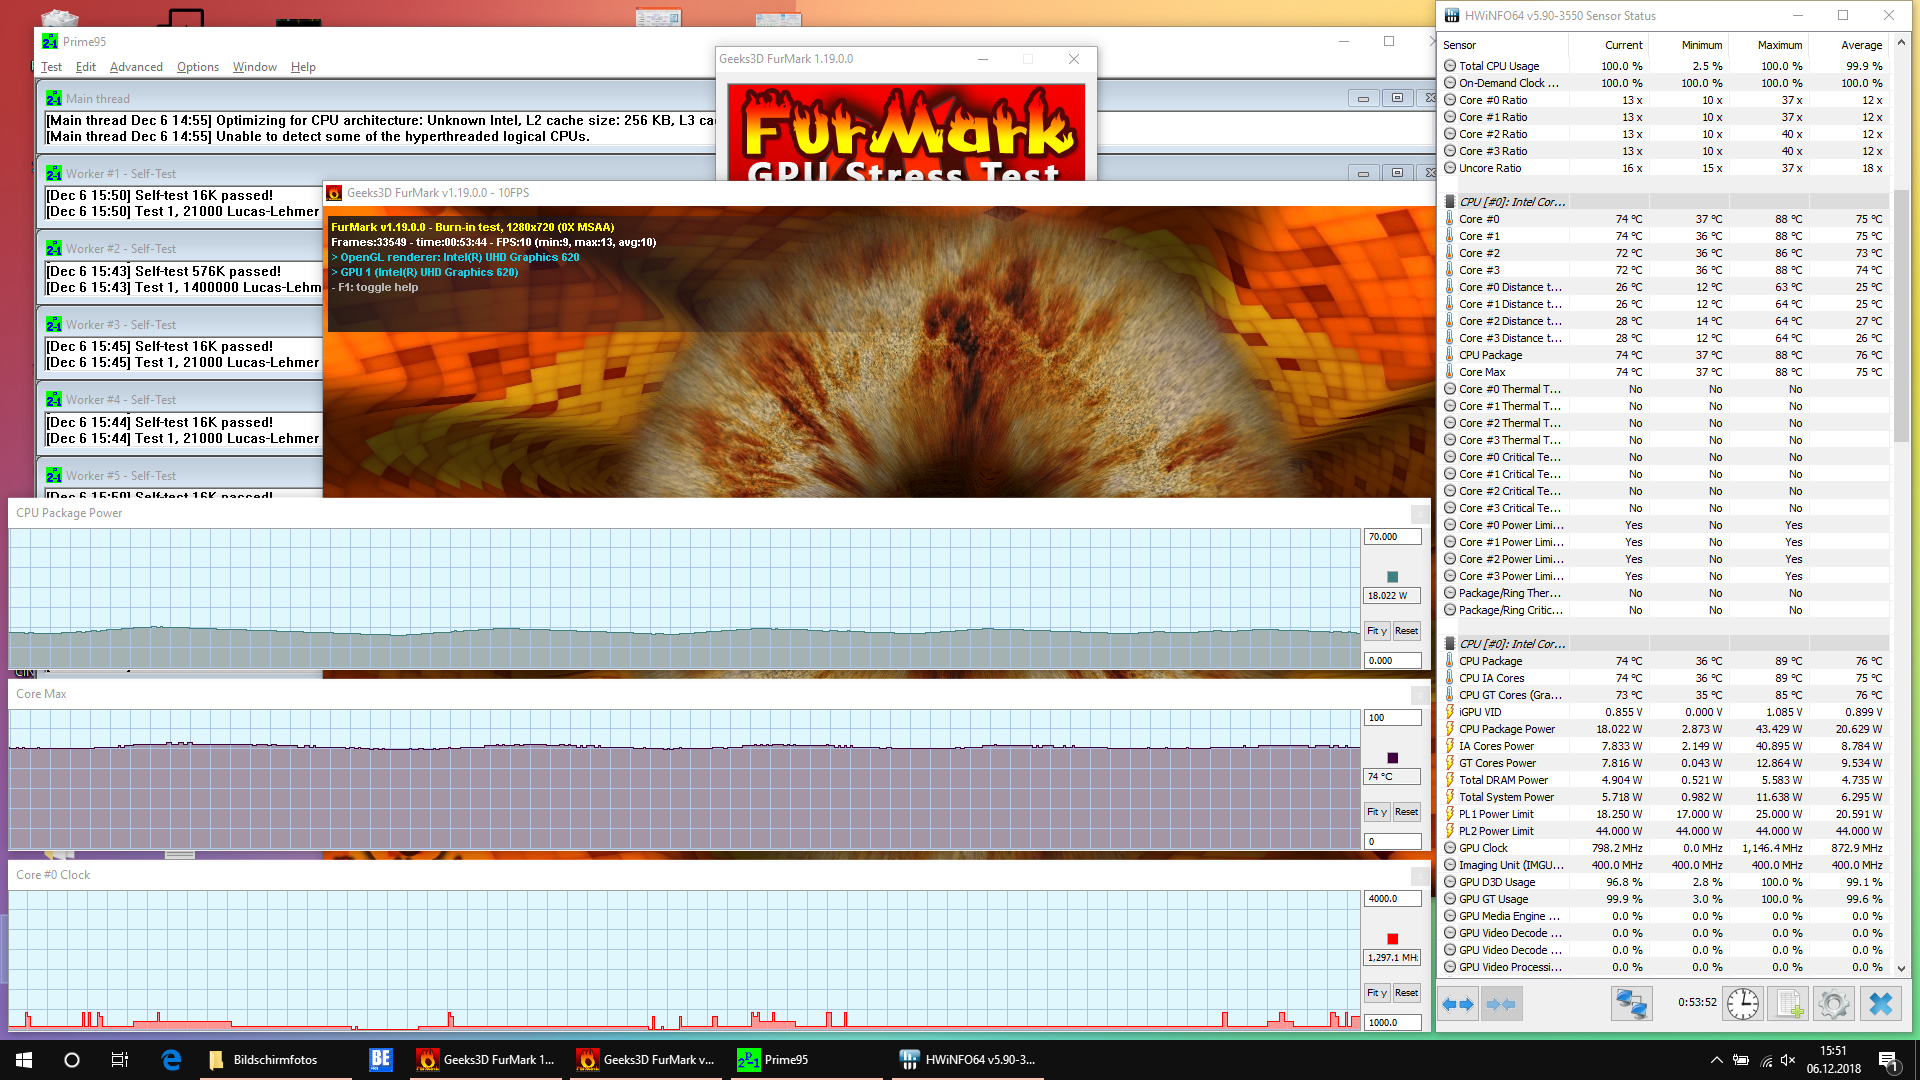Select the Total CPU Usage row
Viewport: 1920px width, 1080px height.
[x=1664, y=66]
